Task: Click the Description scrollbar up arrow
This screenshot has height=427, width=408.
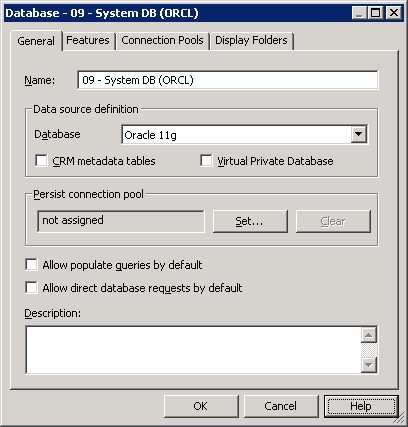Action: (369, 335)
